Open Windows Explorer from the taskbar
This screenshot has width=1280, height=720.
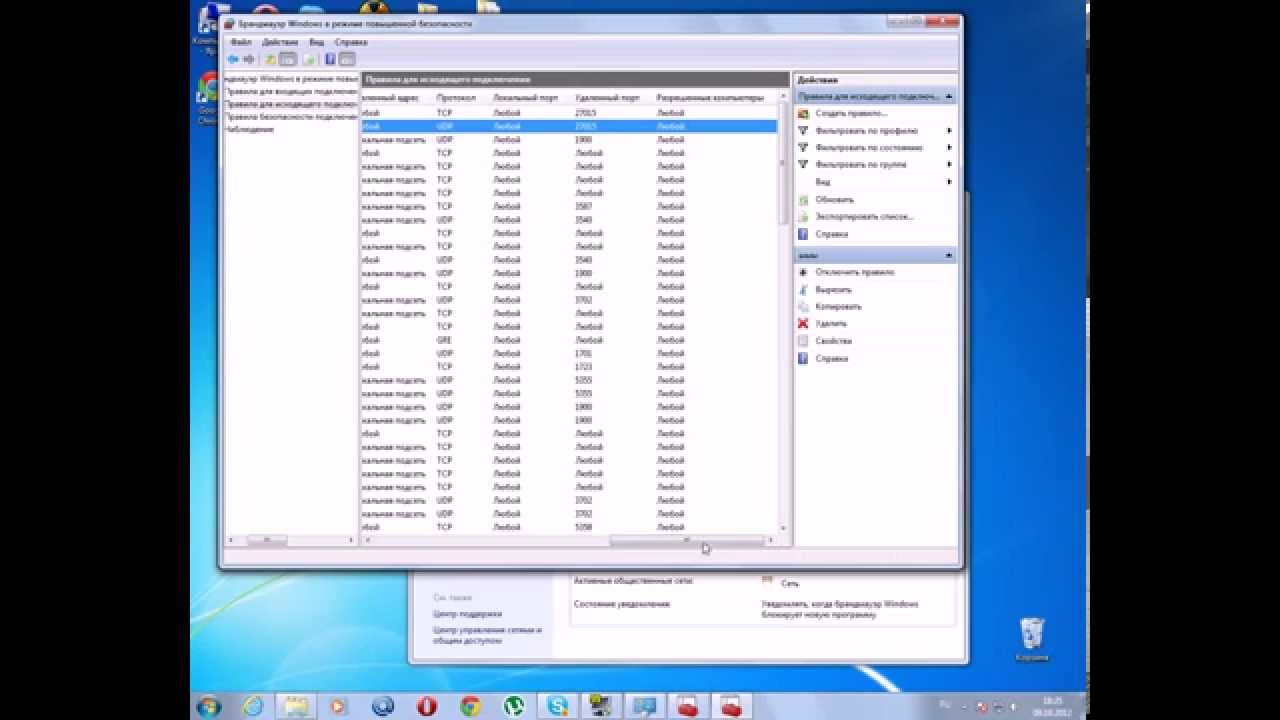point(296,705)
